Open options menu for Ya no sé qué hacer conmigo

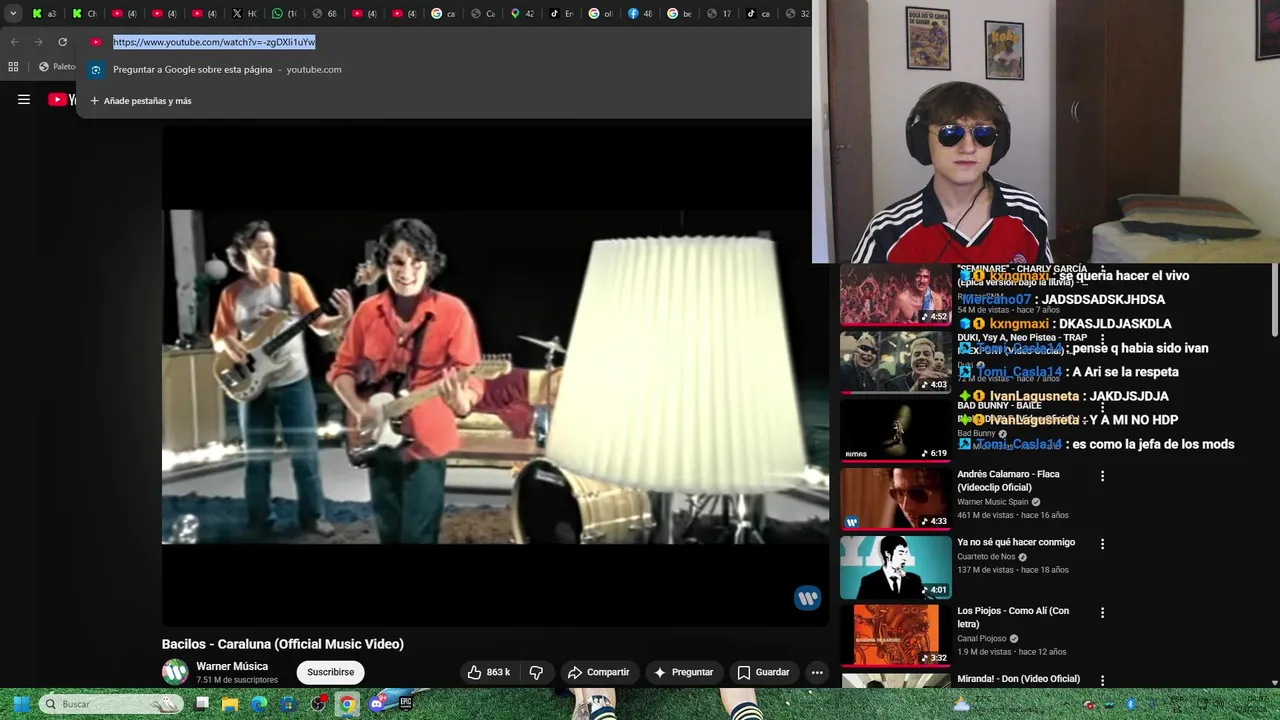1102,544
